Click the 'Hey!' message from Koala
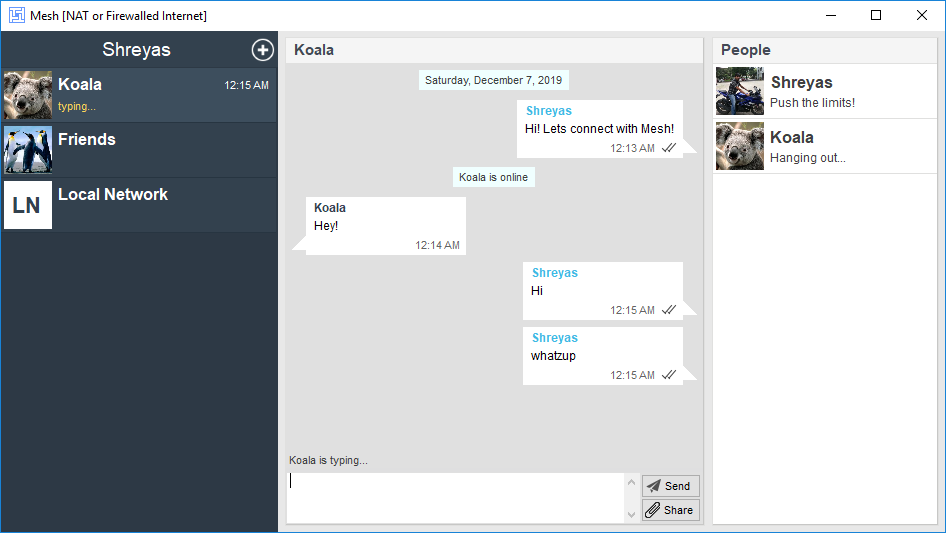The height and width of the screenshot is (533, 946). (385, 226)
